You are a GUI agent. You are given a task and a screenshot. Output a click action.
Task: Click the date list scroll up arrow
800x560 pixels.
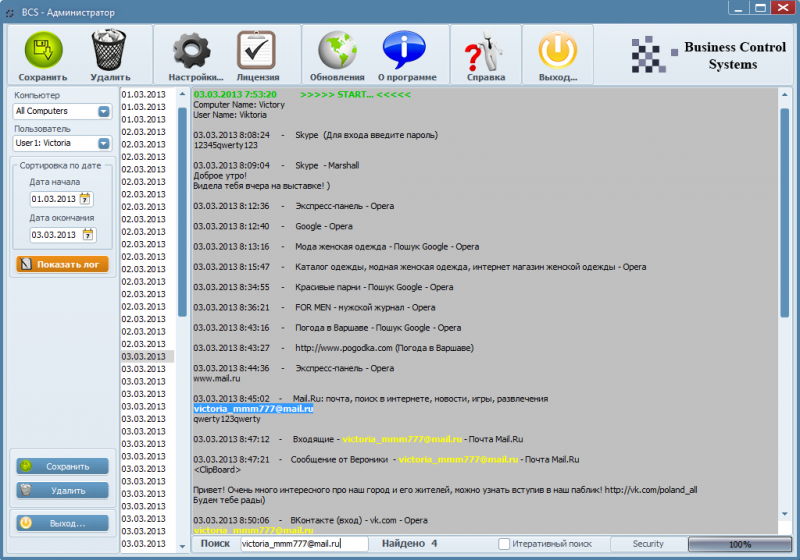coord(182,94)
